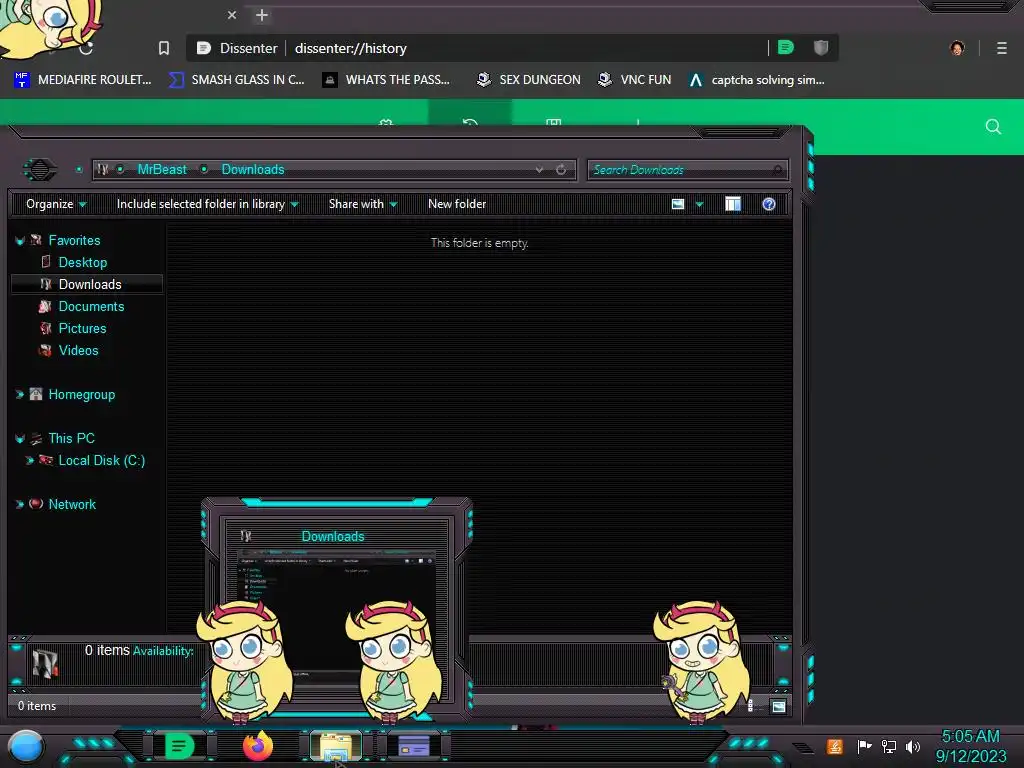Open the Start orb
1024x768 pixels.
pyautogui.click(x=26, y=746)
